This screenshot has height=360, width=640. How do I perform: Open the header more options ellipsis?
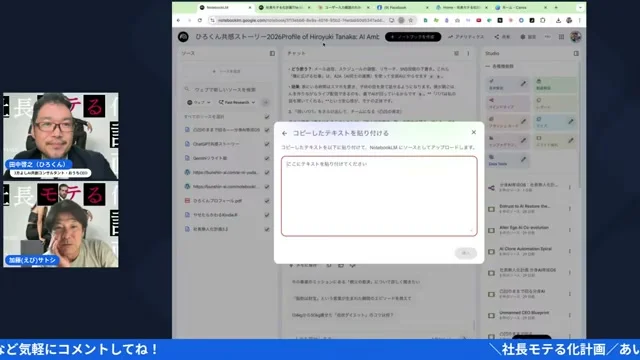click(x=547, y=37)
